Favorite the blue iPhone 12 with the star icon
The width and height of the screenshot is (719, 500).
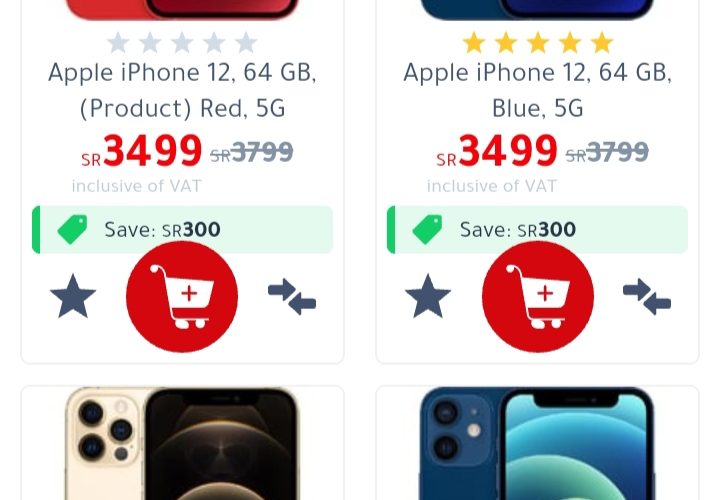[428, 296]
